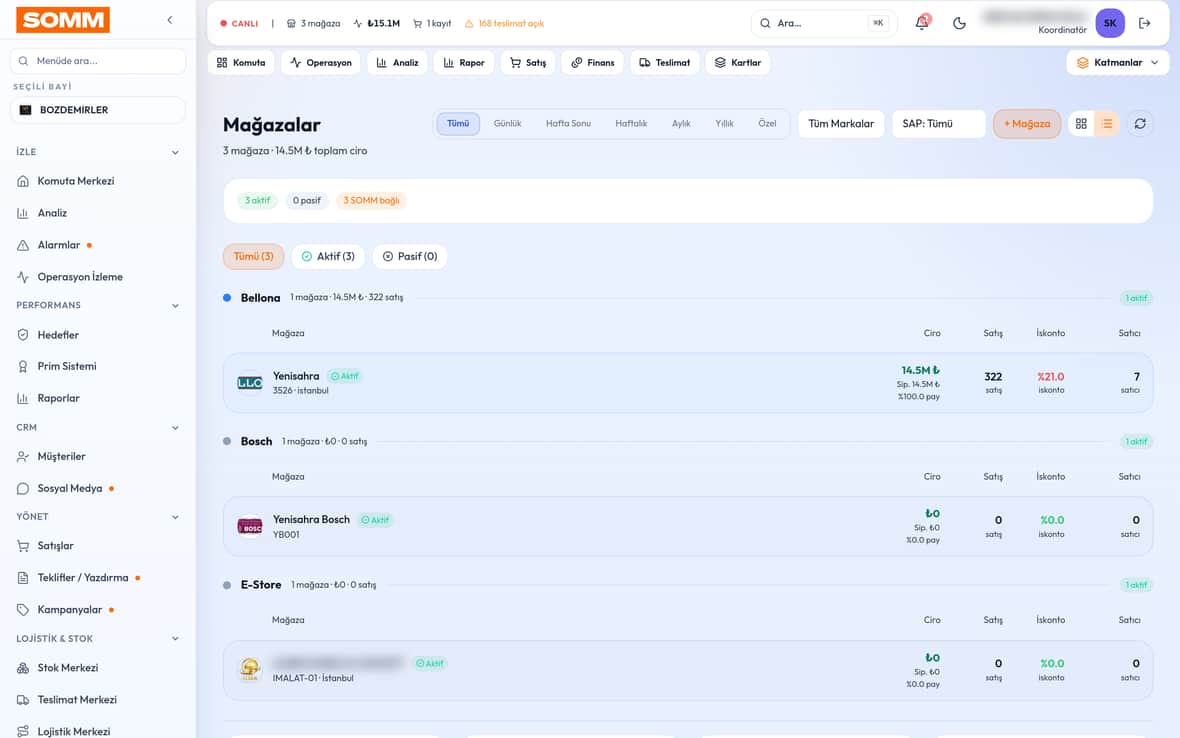Click the Menüde ara search field

[x=98, y=61]
